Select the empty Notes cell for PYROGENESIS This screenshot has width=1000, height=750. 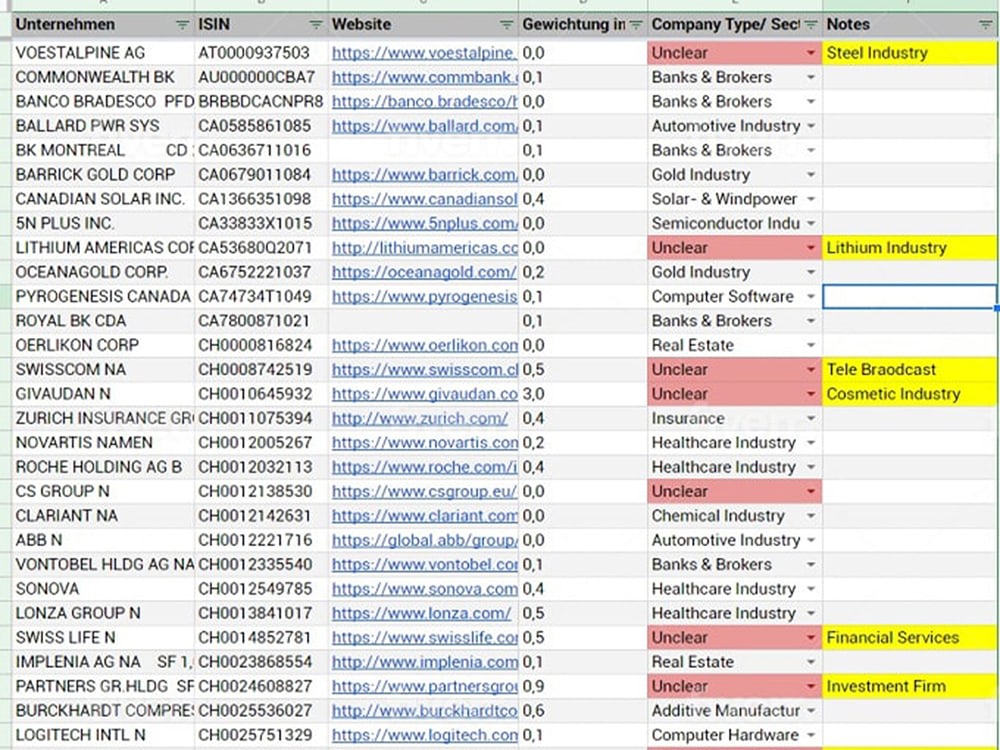[909, 297]
